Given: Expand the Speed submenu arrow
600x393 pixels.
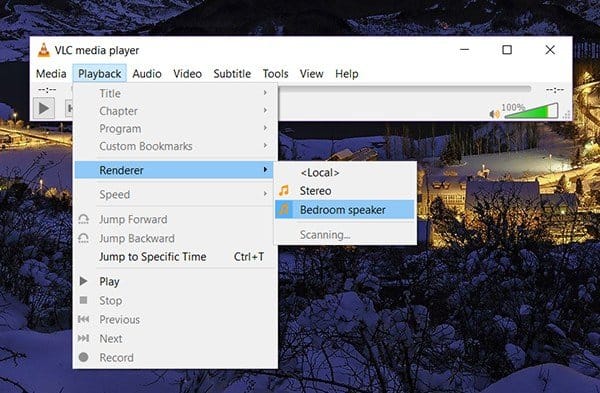Looking at the screenshot, I should pyautogui.click(x=265, y=194).
